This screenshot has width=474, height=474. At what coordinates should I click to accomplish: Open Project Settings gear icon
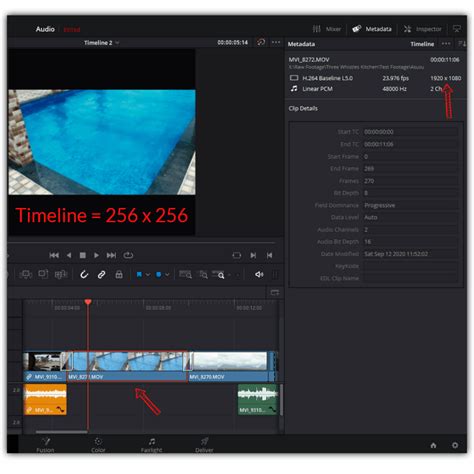[455, 445]
